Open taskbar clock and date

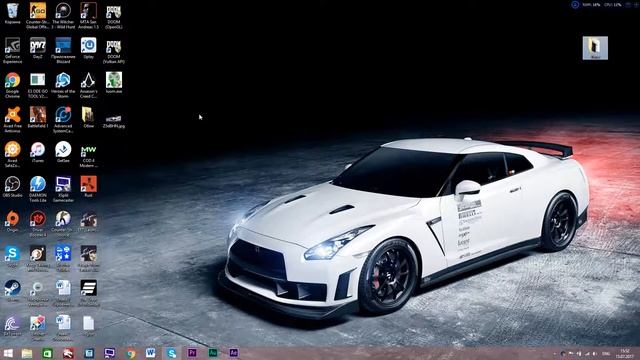click(625, 353)
